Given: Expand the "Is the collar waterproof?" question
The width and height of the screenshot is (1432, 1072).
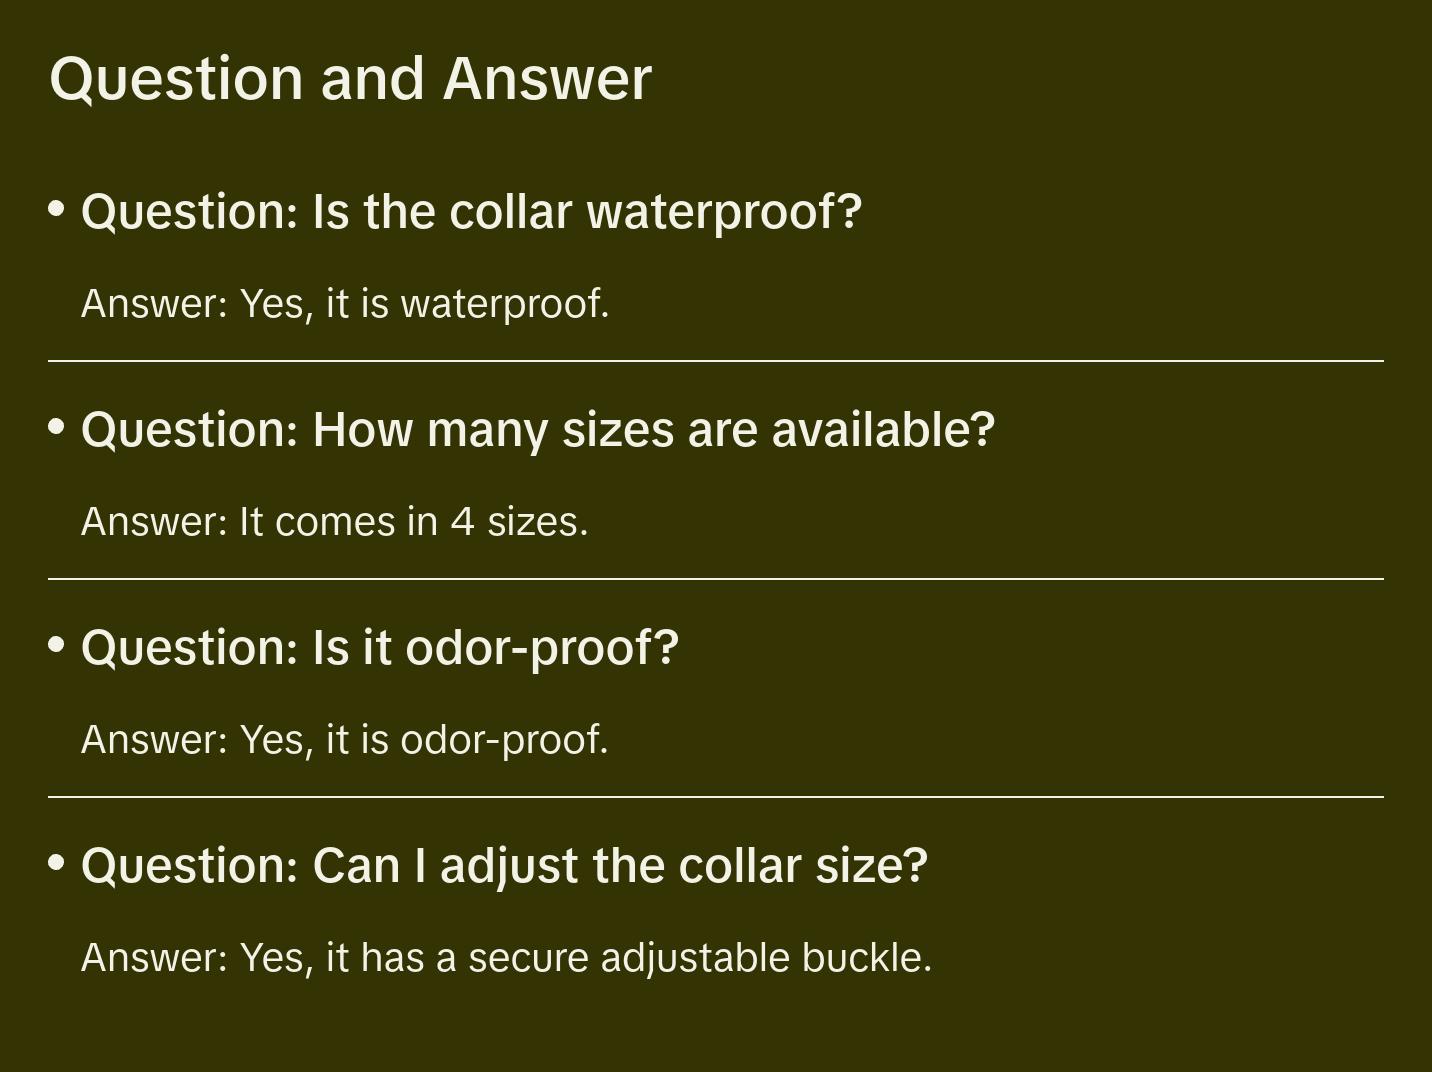Looking at the screenshot, I should click(x=471, y=212).
